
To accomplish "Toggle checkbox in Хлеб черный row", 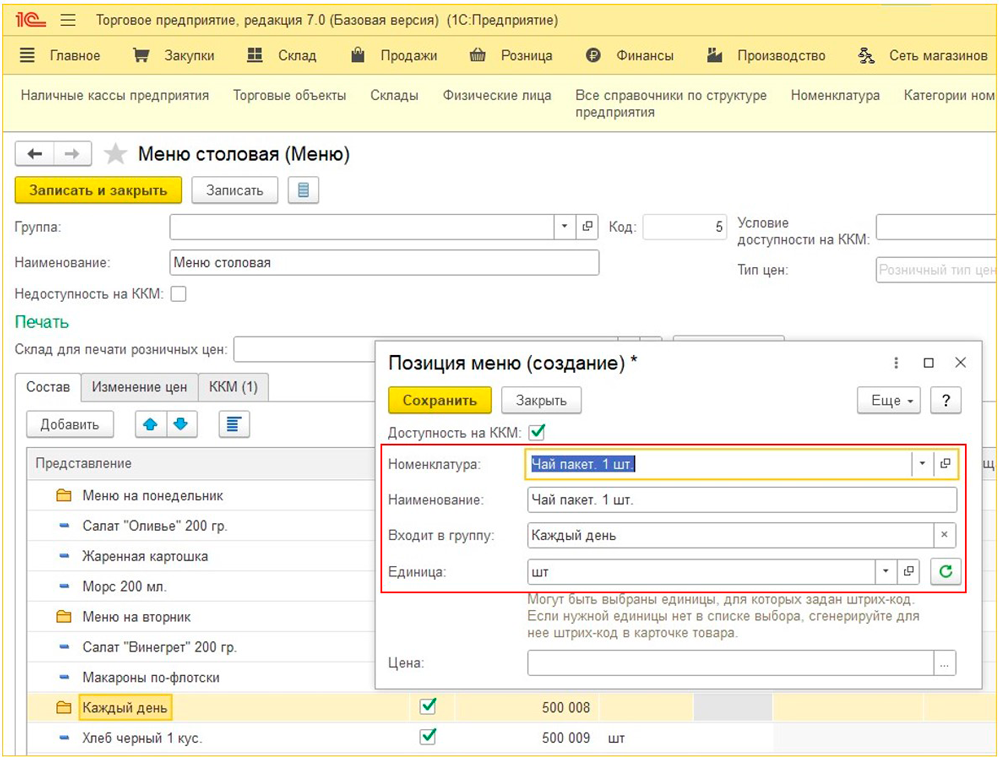I will pyautogui.click(x=428, y=737).
